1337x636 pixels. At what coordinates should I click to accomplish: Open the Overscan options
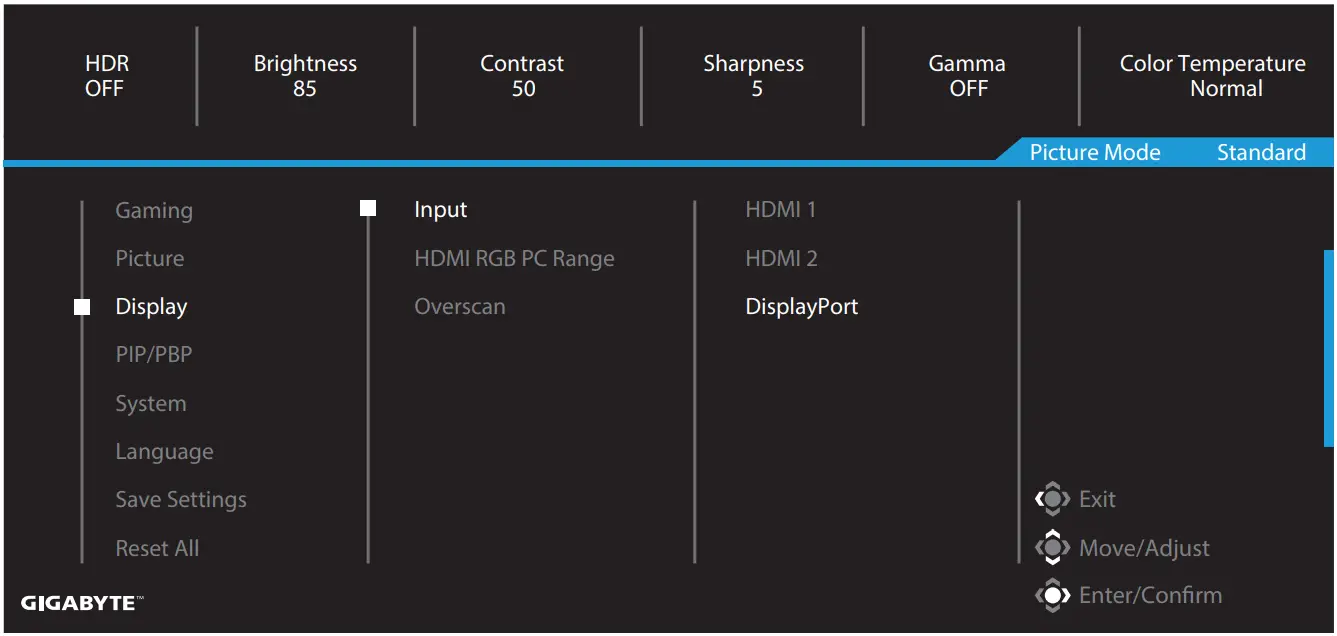point(460,306)
